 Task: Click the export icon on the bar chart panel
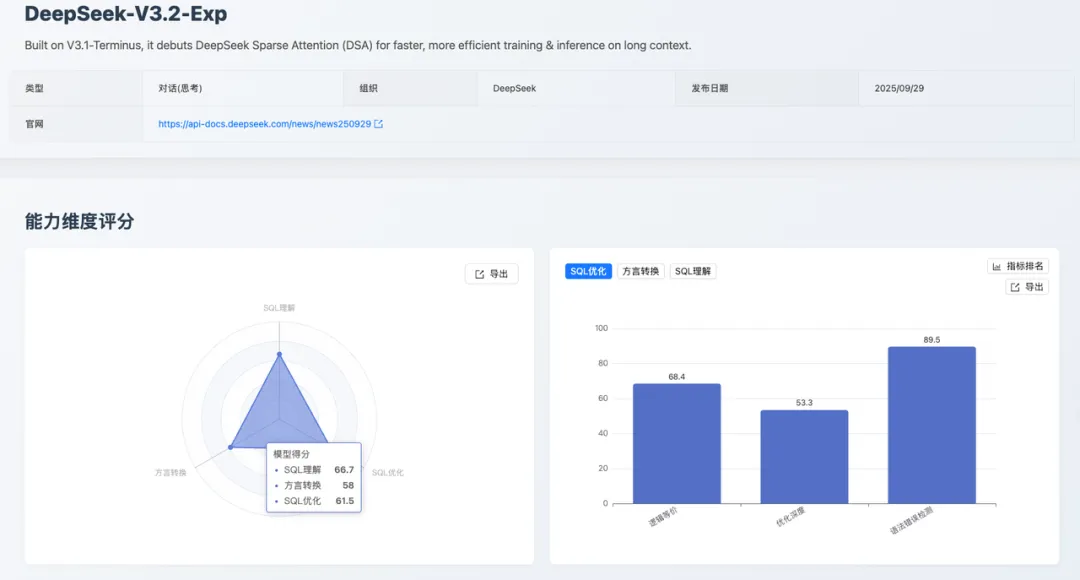(1027, 286)
